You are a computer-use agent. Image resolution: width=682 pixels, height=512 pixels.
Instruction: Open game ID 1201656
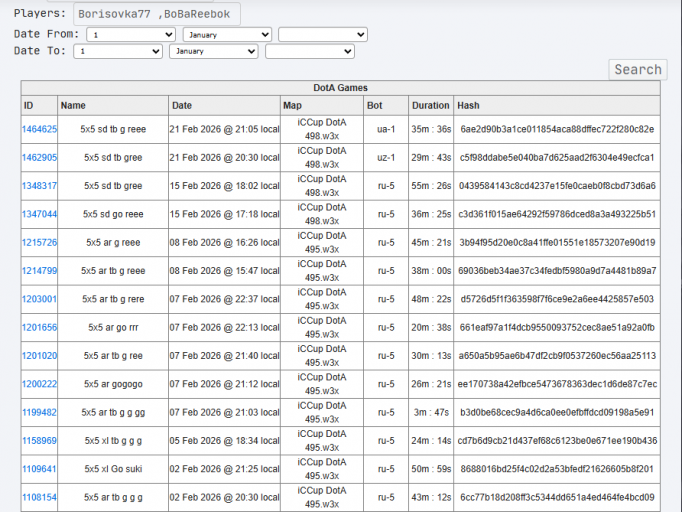tap(39, 327)
